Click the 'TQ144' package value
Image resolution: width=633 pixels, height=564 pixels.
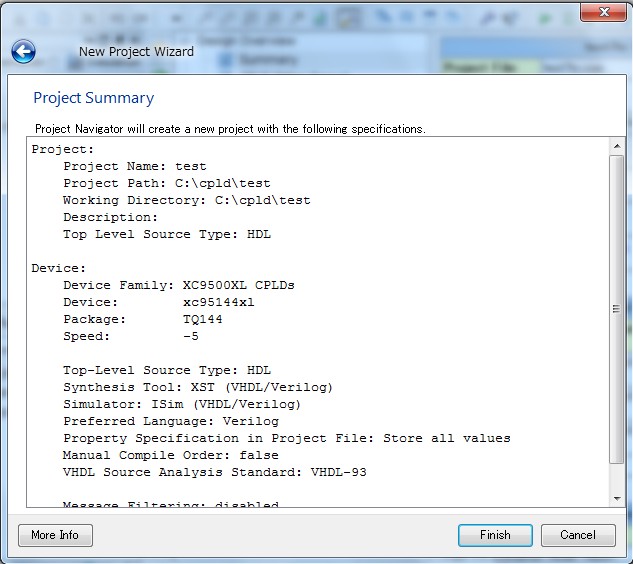click(202, 319)
